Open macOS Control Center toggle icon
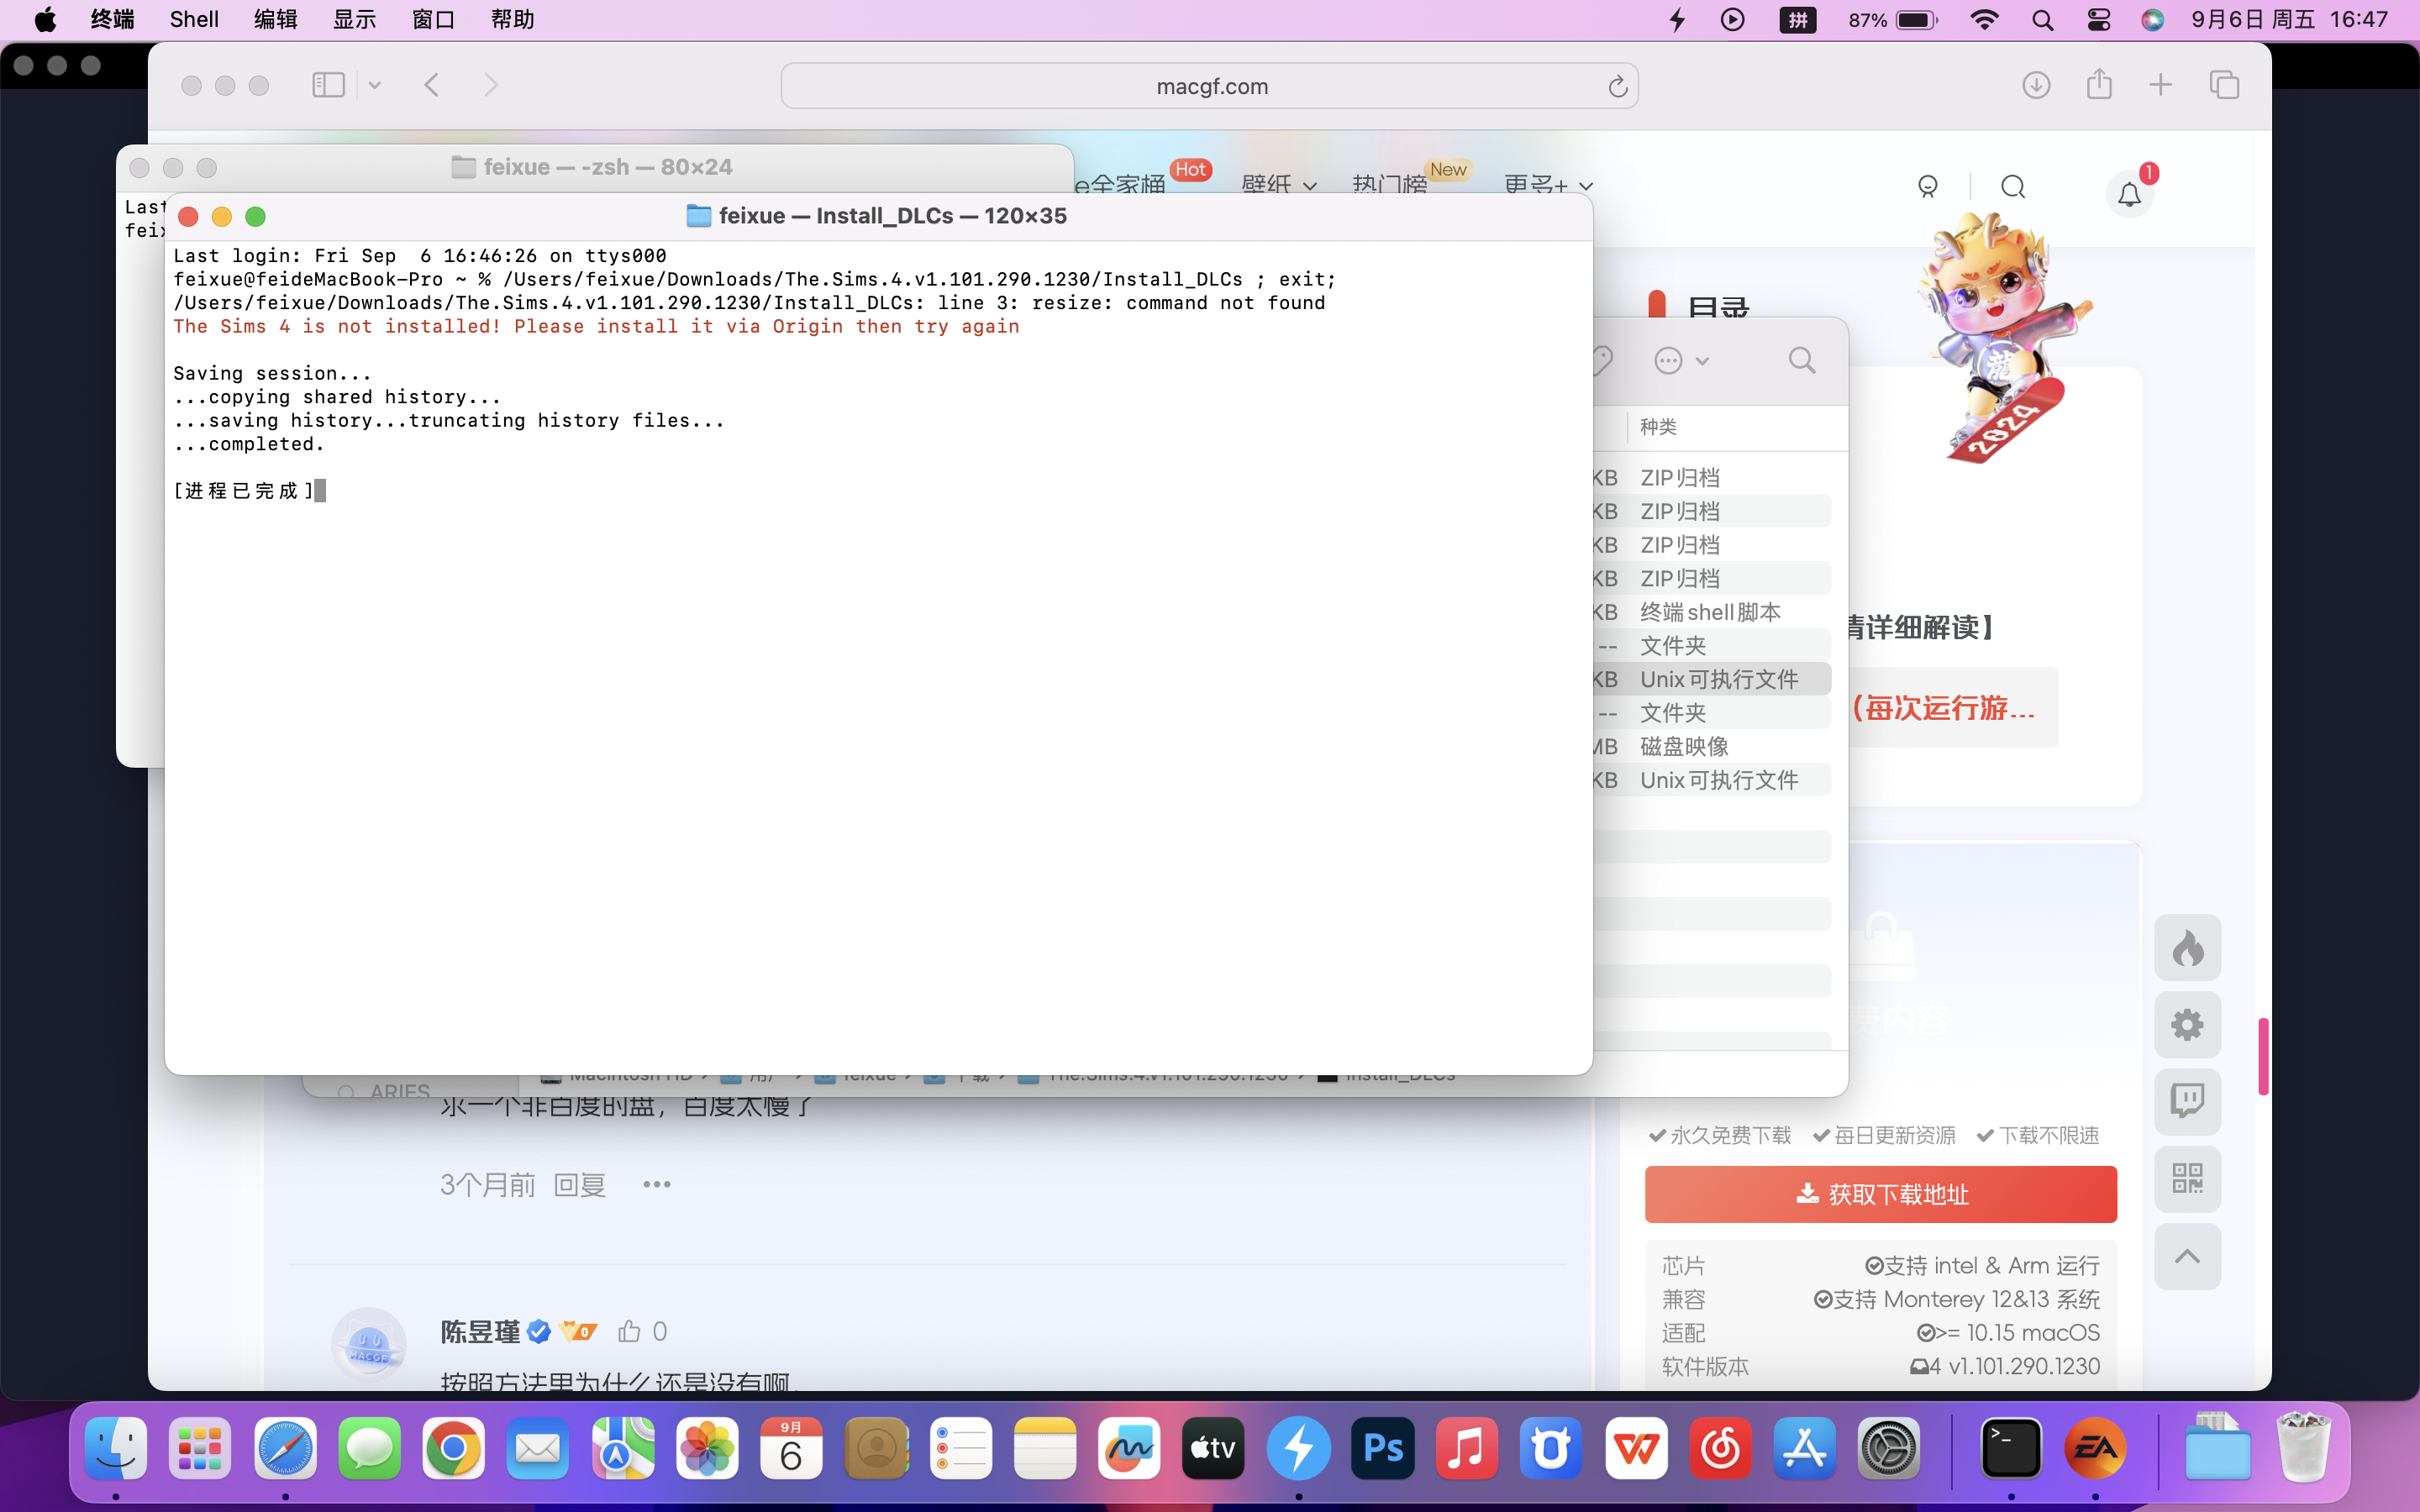The image size is (2420, 1512). pyautogui.click(x=2098, y=20)
